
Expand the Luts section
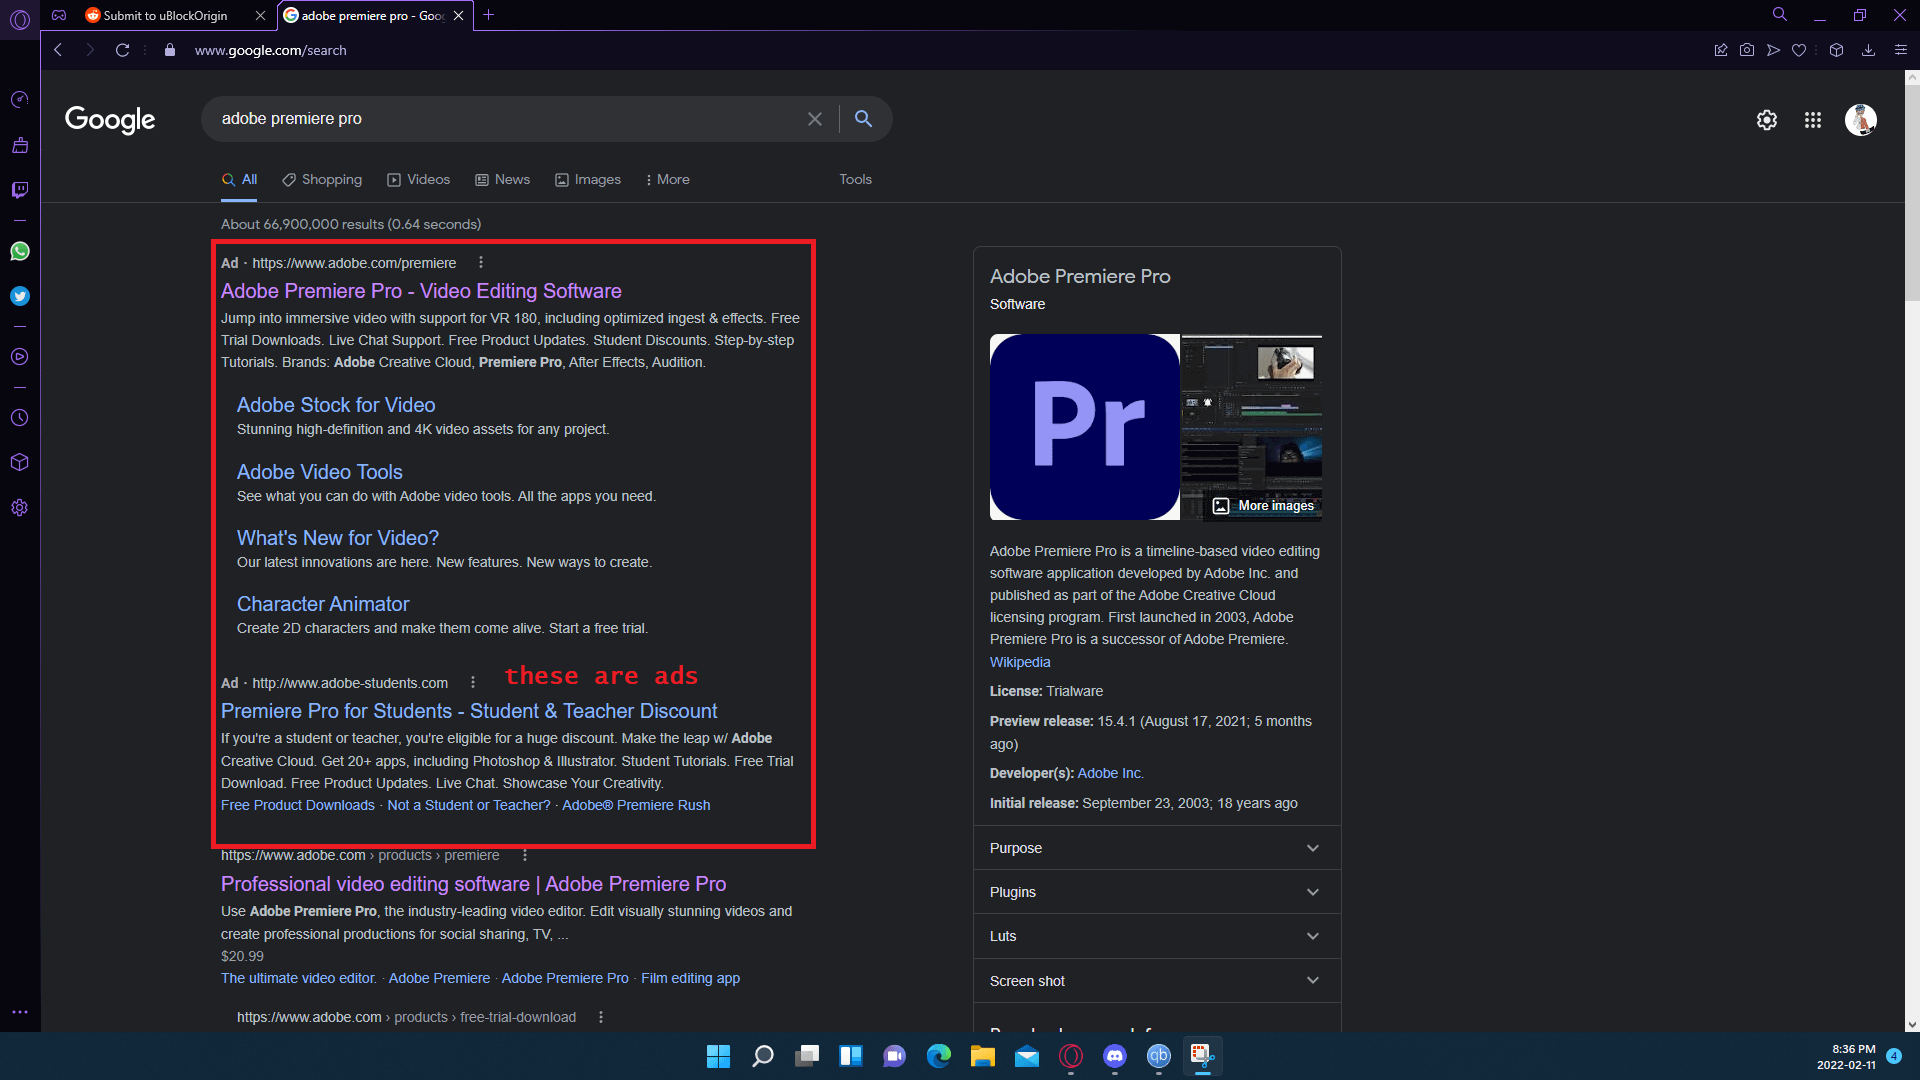tap(1157, 936)
